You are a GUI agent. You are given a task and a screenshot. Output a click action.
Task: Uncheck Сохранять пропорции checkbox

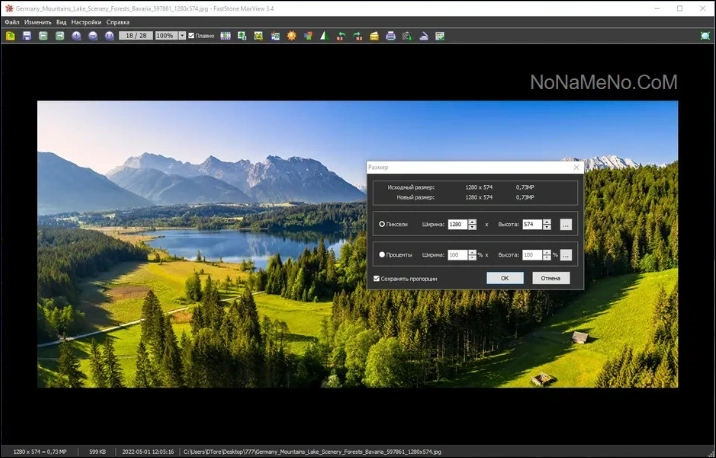tap(376, 279)
